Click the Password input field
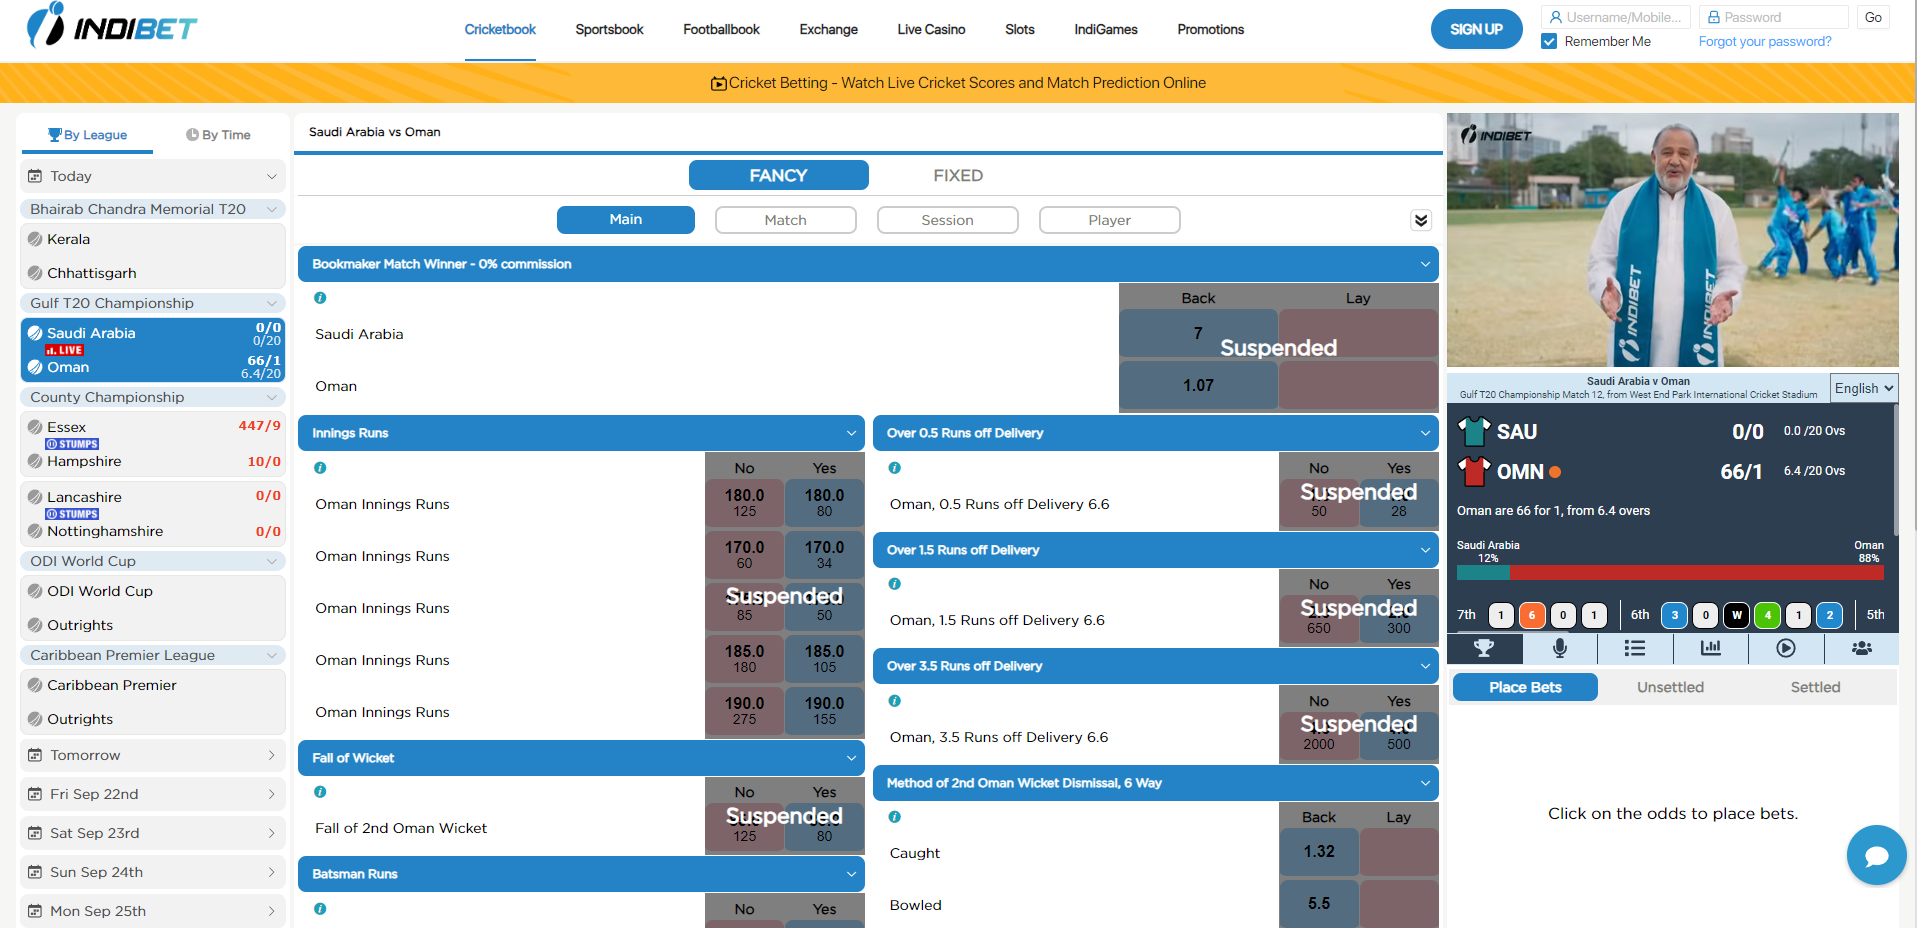This screenshot has height=928, width=1917. pos(1773,17)
